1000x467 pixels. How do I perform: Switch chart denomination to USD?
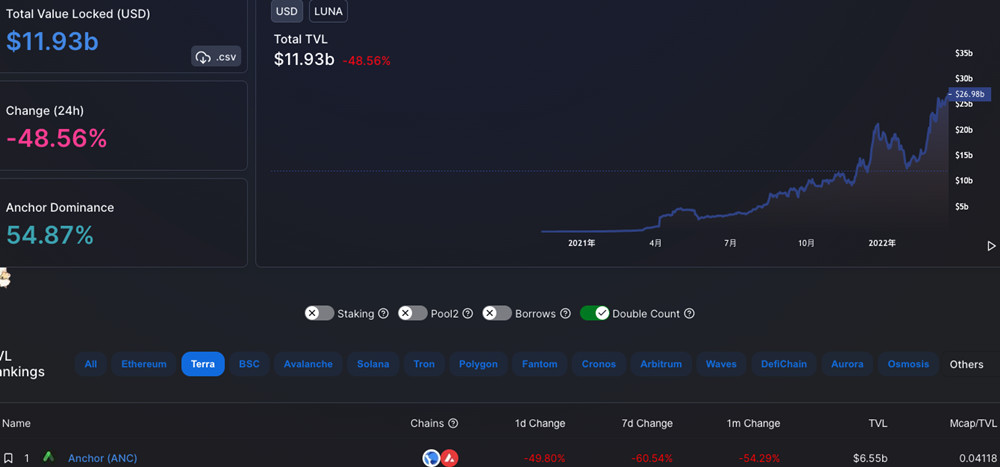[287, 11]
